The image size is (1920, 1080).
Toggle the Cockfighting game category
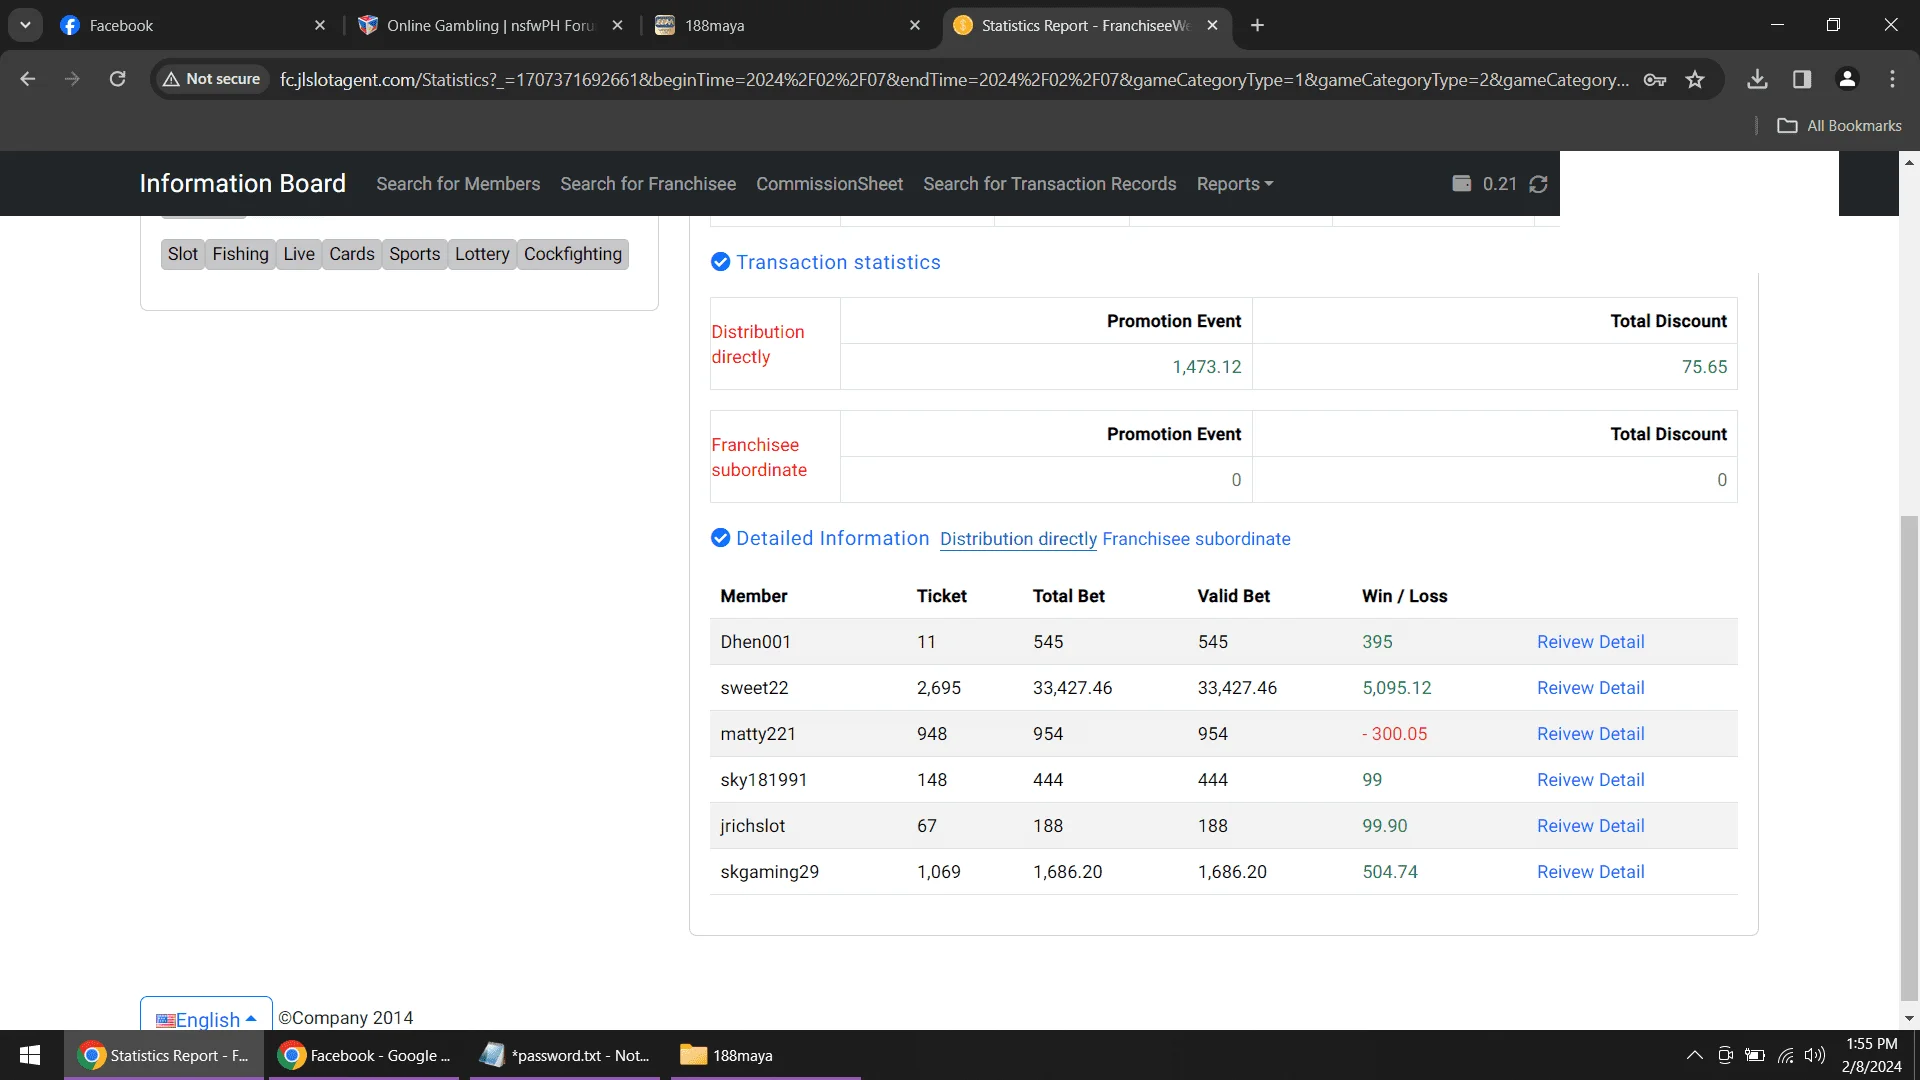(573, 254)
